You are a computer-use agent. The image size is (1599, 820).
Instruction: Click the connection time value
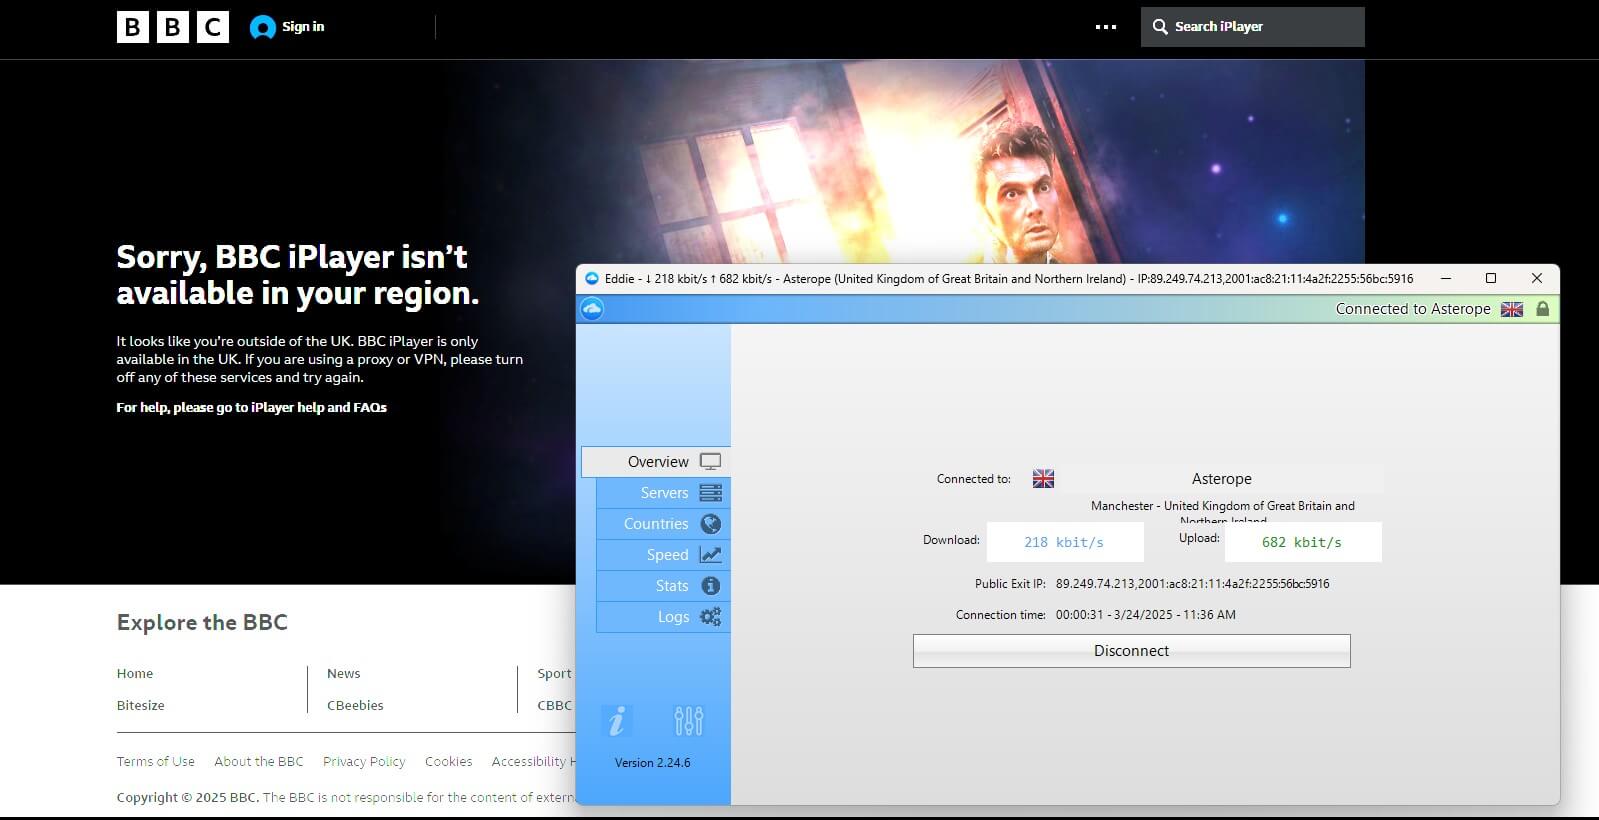click(x=1145, y=615)
